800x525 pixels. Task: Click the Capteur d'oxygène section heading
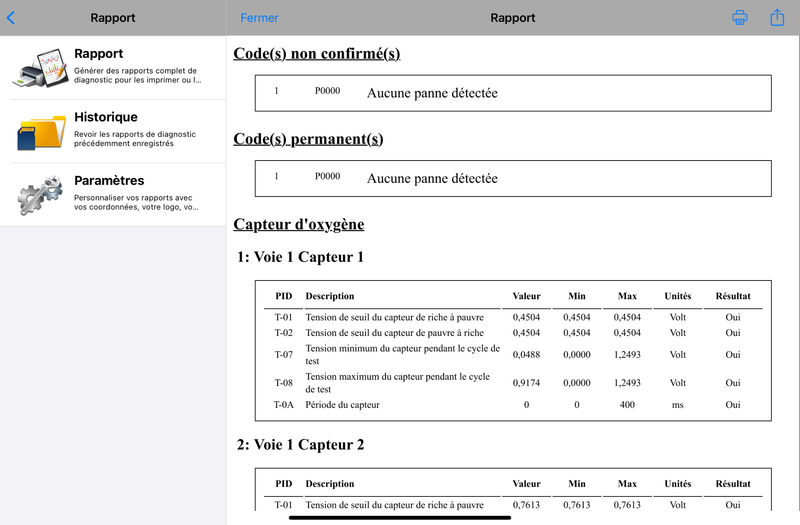click(x=298, y=224)
